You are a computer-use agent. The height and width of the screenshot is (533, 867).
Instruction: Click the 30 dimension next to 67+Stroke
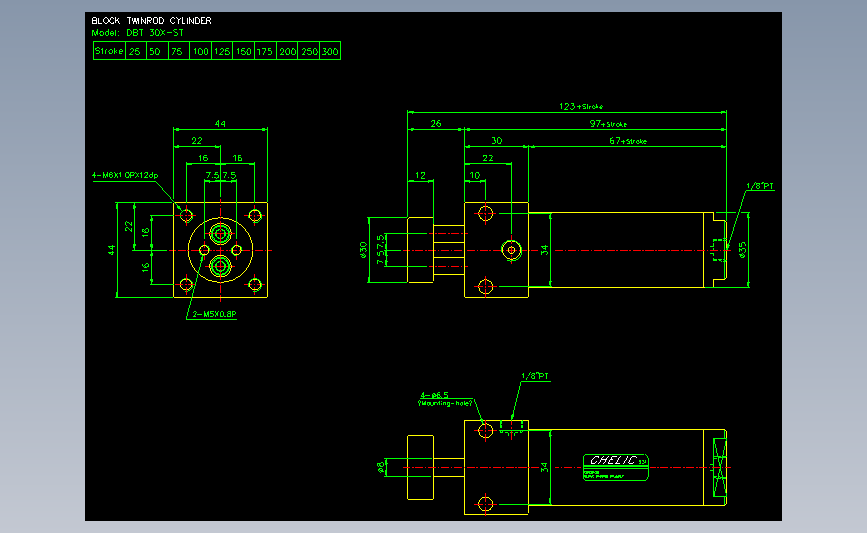coord(497,141)
